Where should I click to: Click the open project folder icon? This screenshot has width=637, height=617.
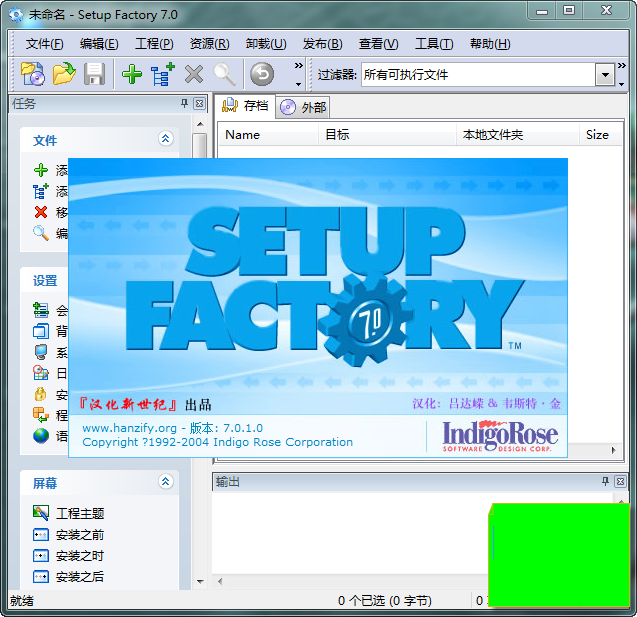point(64,74)
